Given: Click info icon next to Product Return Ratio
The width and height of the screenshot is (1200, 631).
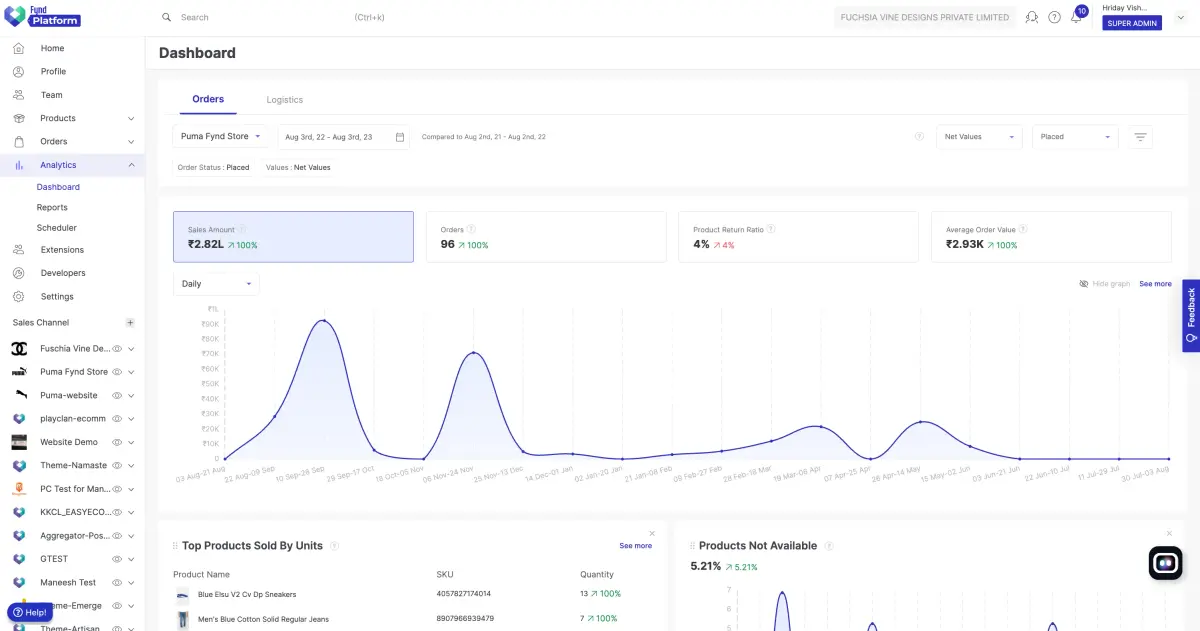Looking at the screenshot, I should (770, 229).
